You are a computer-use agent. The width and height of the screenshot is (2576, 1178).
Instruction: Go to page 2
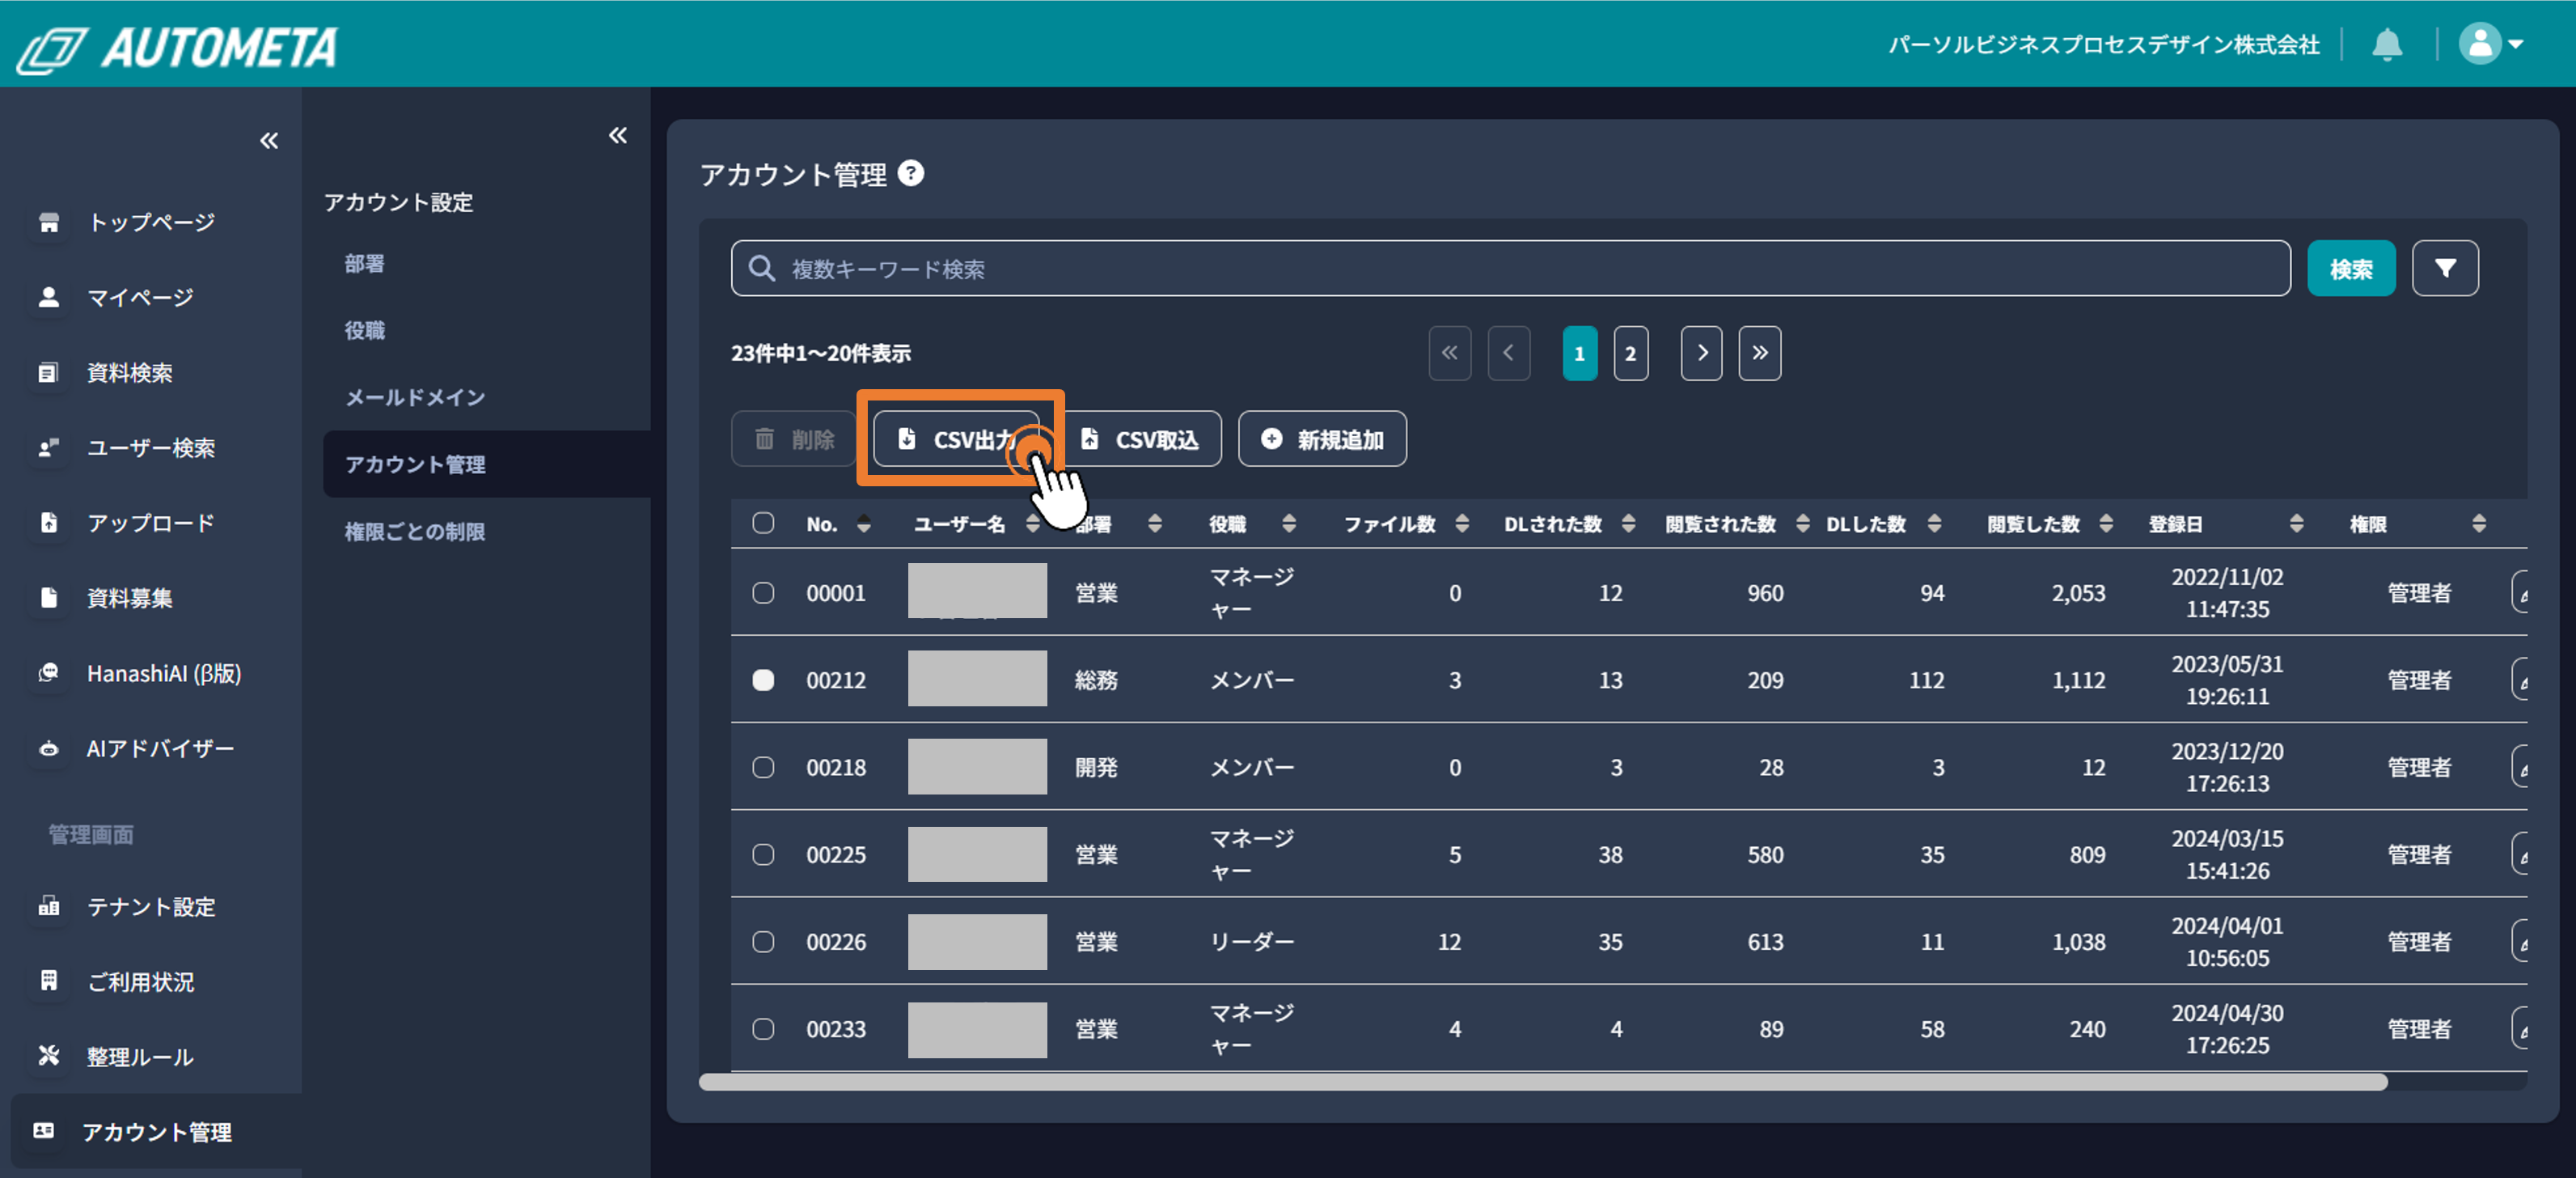pos(1630,353)
